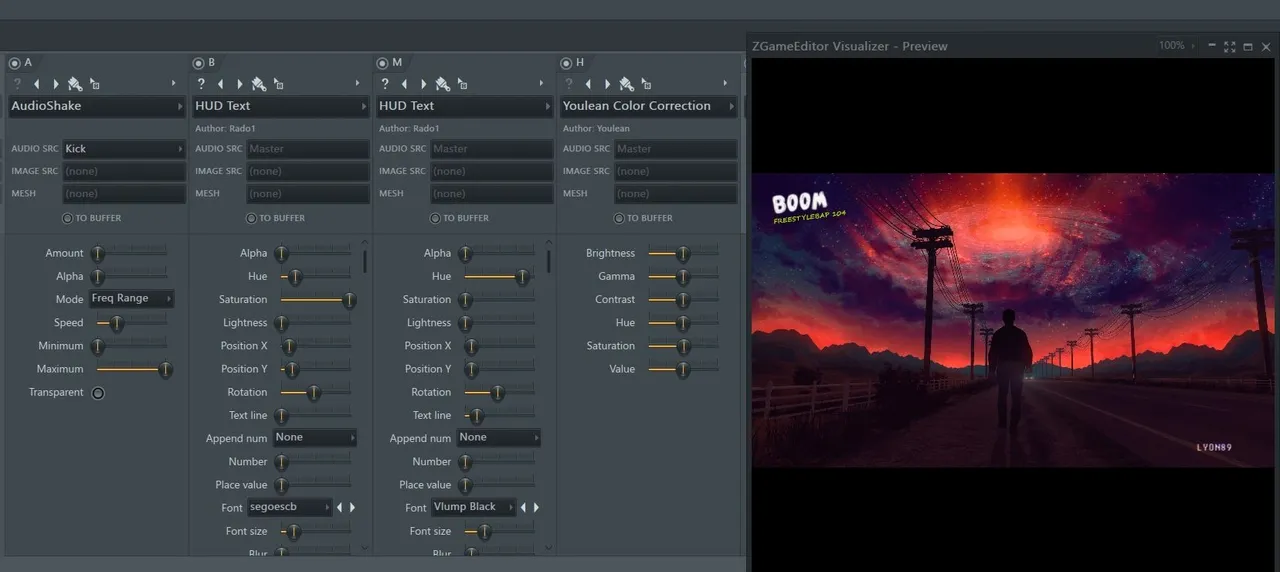1280x572 pixels.
Task: Toggle fullscreen in the Preview window
Action: (x=1230, y=46)
